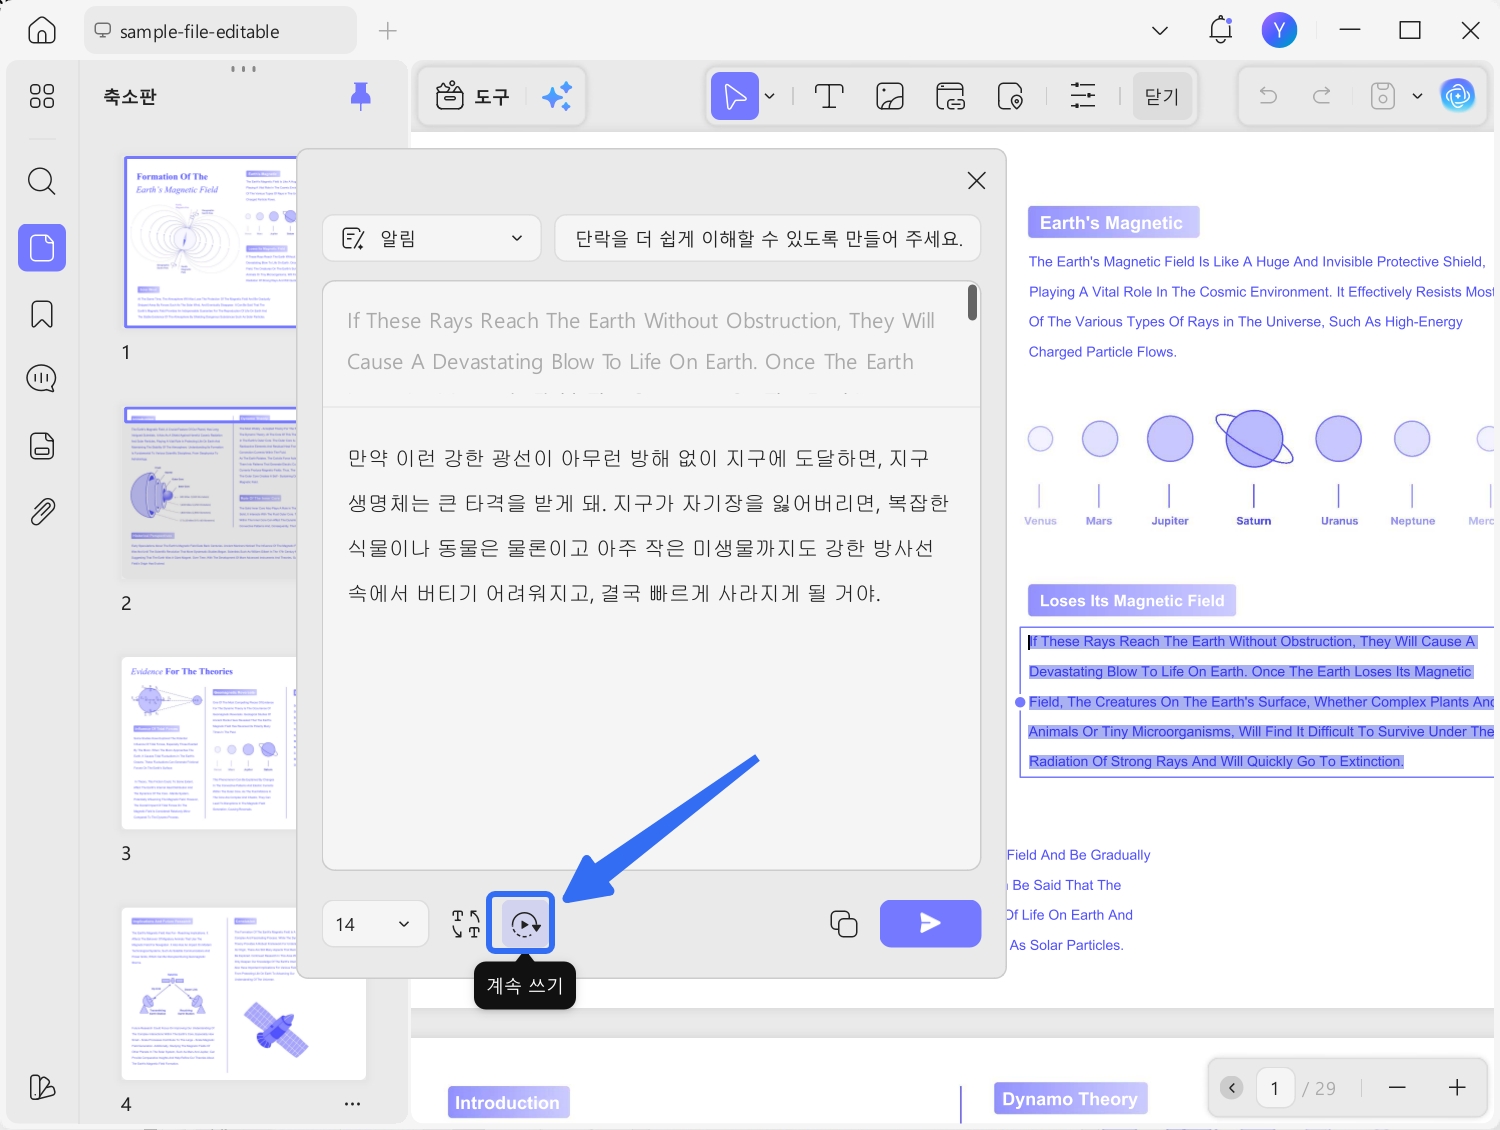Expand the save options dropdown arrow
The height and width of the screenshot is (1130, 1500).
[1417, 96]
